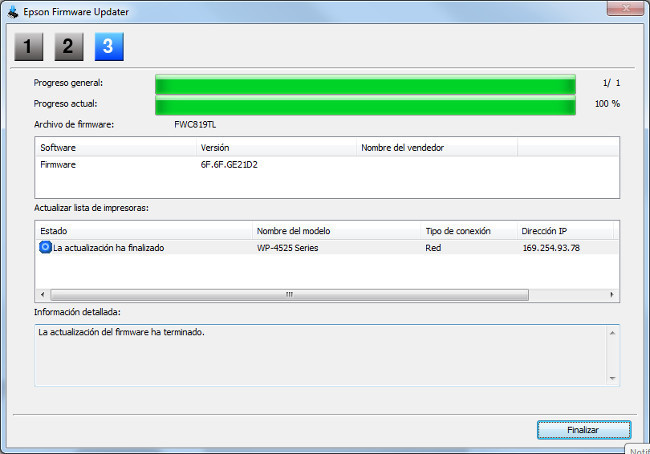Click the Nombre del modelo column header
This screenshot has width=650, height=454.
[336, 231]
